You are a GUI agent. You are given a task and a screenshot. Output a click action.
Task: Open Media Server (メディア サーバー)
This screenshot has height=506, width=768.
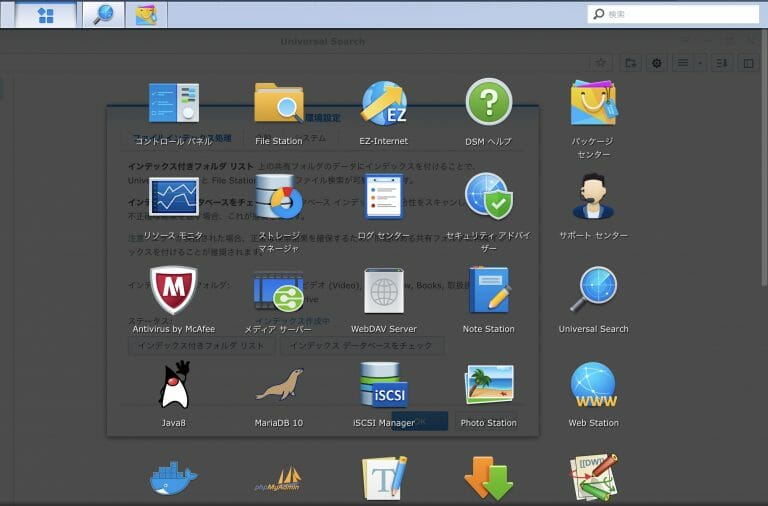(279, 291)
